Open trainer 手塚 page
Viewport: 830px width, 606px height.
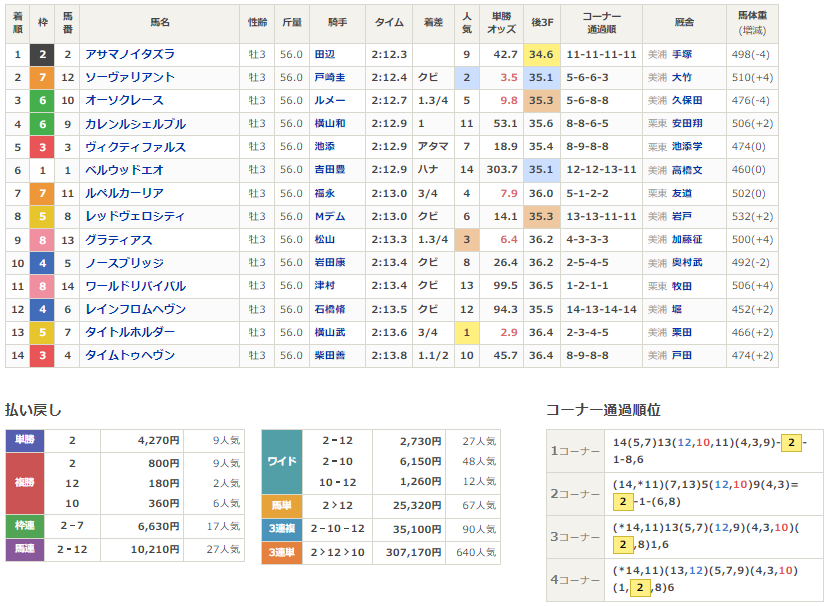[682, 55]
